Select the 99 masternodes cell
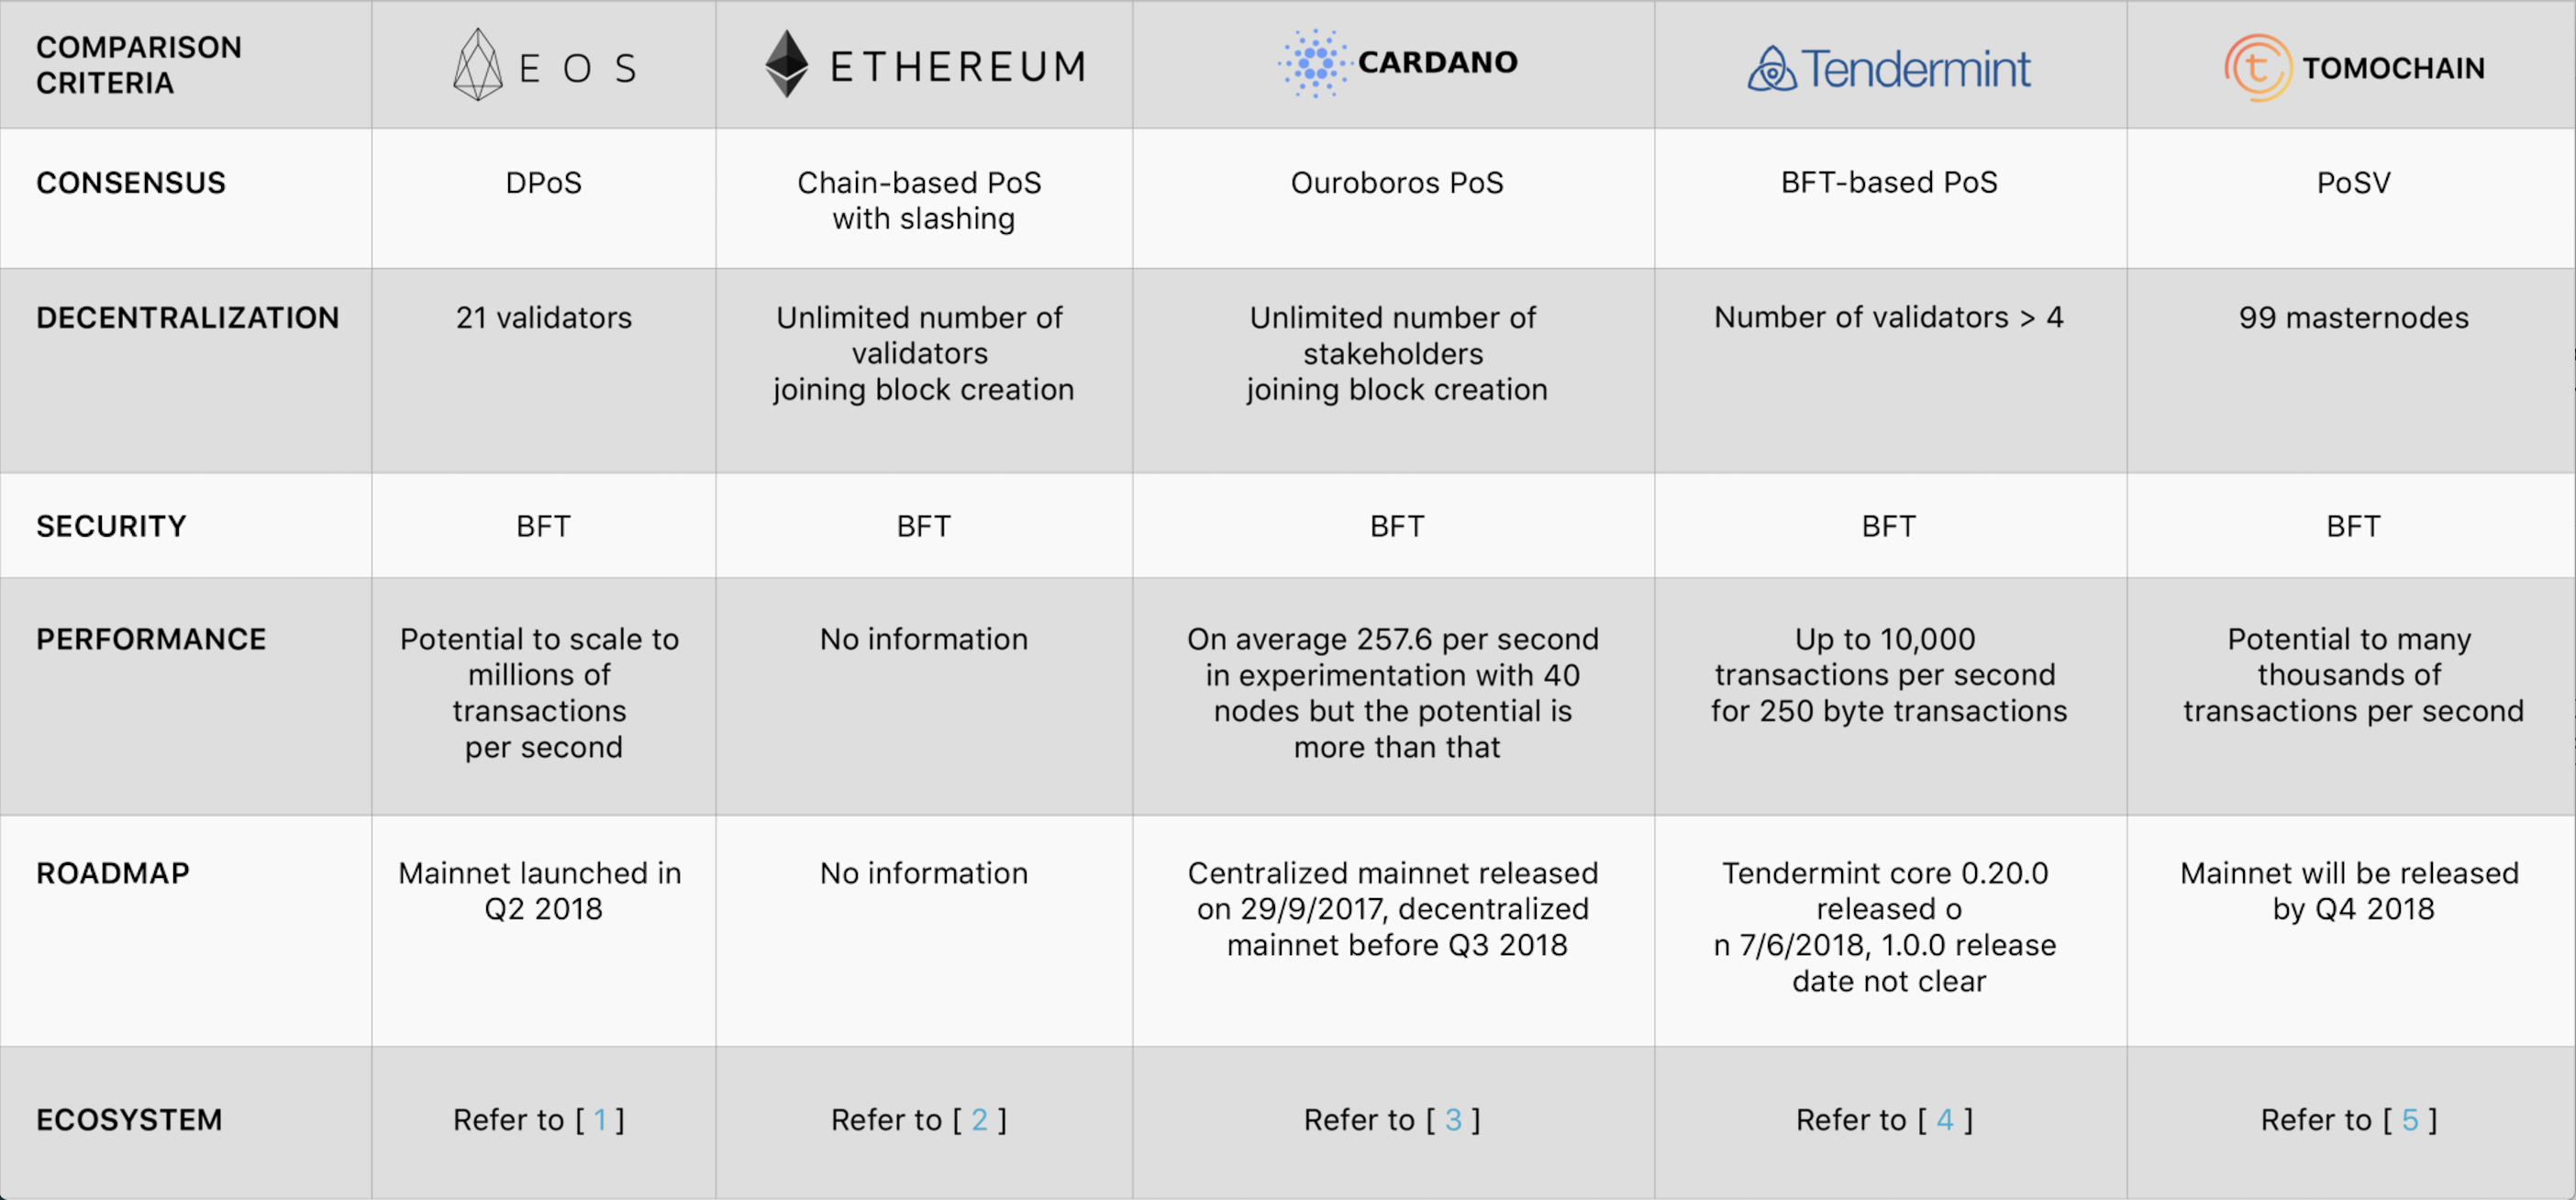Image resolution: width=2576 pixels, height=1200 pixels. (2353, 318)
